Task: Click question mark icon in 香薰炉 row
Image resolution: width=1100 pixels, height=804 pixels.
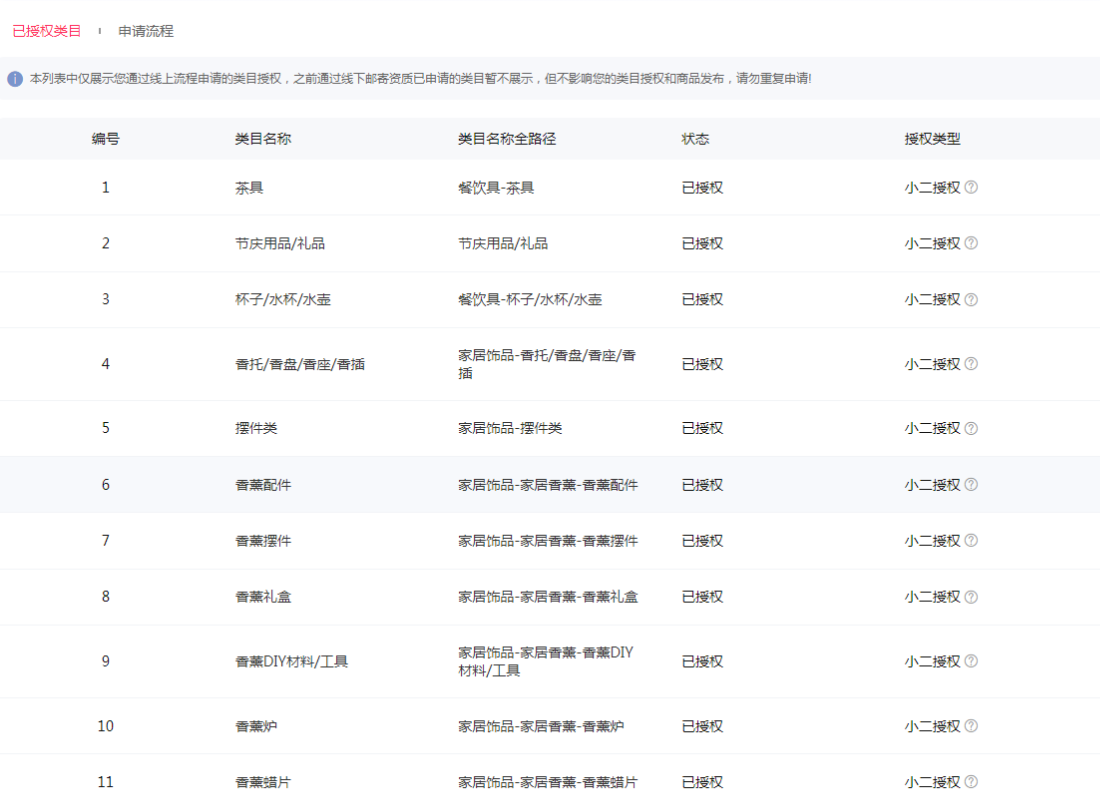Action: point(971,726)
